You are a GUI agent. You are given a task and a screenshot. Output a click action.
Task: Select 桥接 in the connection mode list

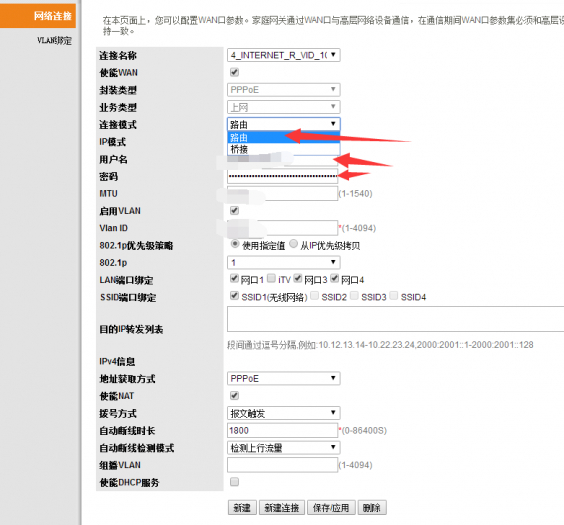click(x=283, y=149)
